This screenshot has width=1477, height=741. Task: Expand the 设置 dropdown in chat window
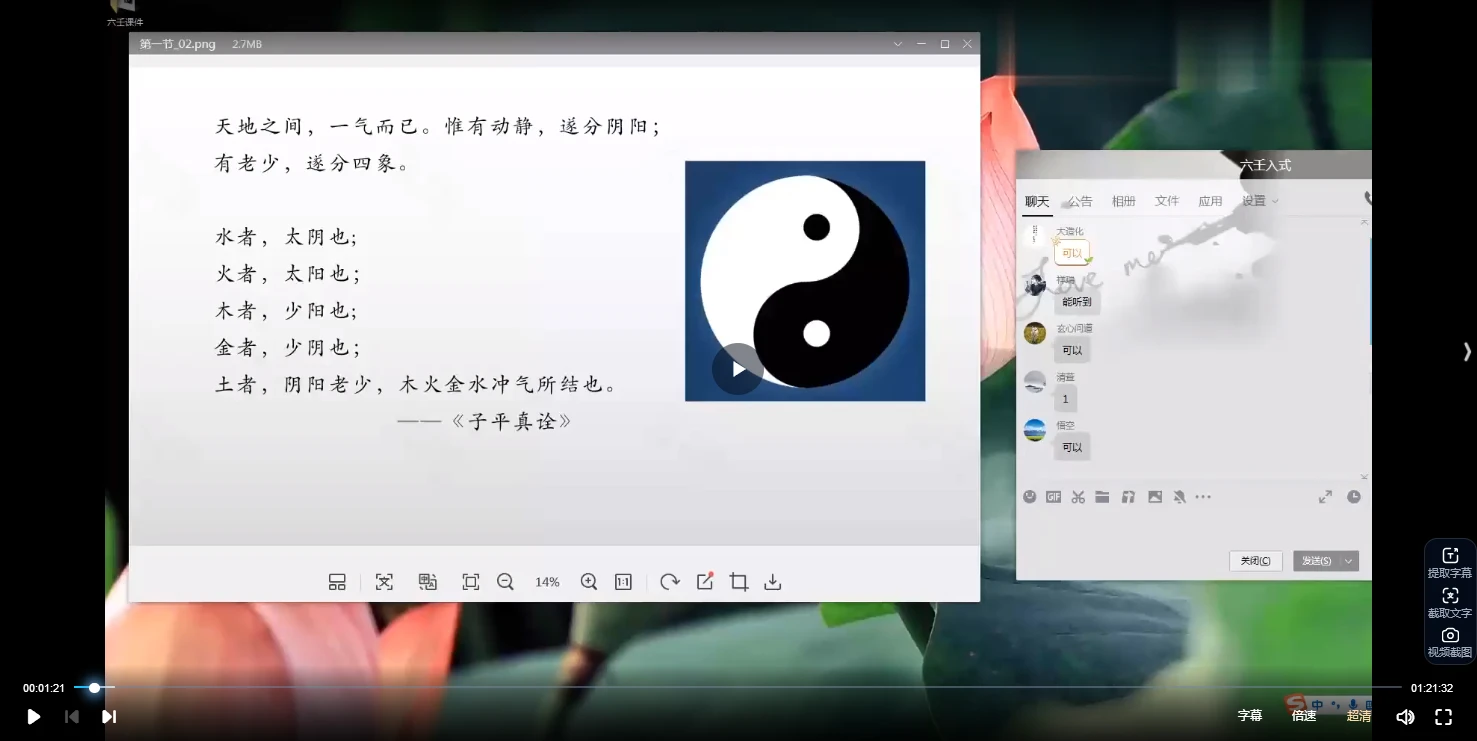[x=1260, y=201]
